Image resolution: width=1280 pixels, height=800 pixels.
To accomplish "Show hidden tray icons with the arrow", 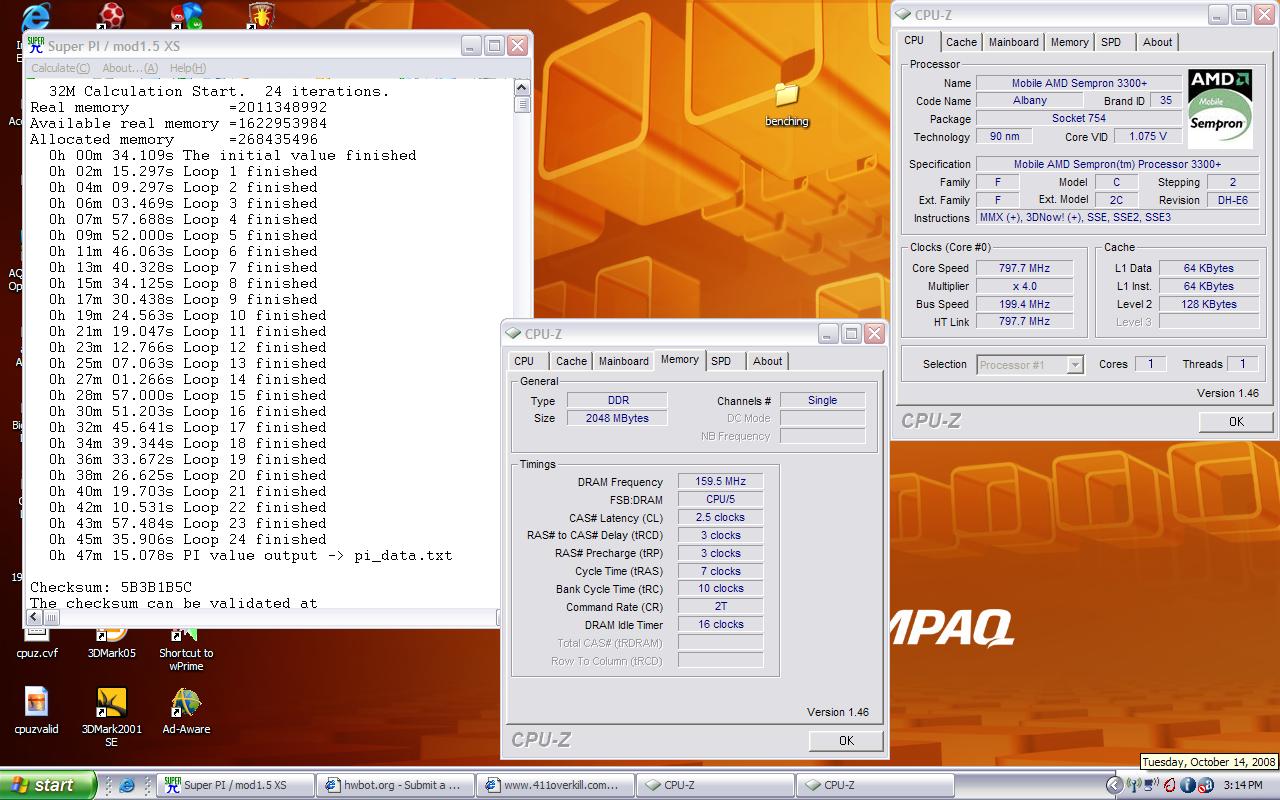I will (1115, 785).
